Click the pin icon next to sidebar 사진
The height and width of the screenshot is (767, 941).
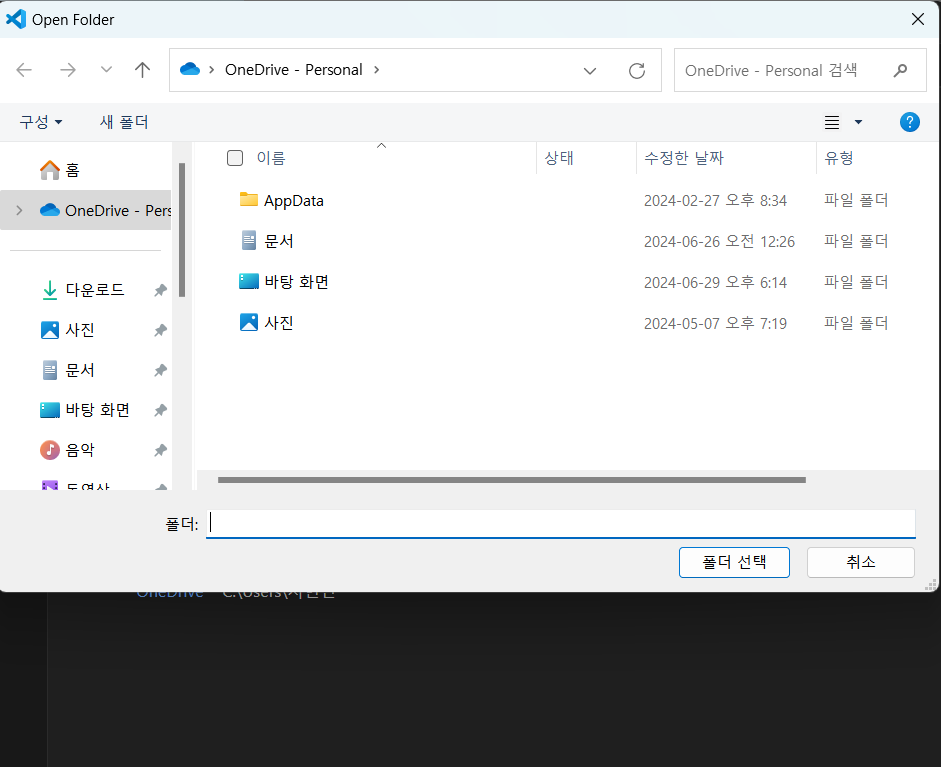[160, 330]
